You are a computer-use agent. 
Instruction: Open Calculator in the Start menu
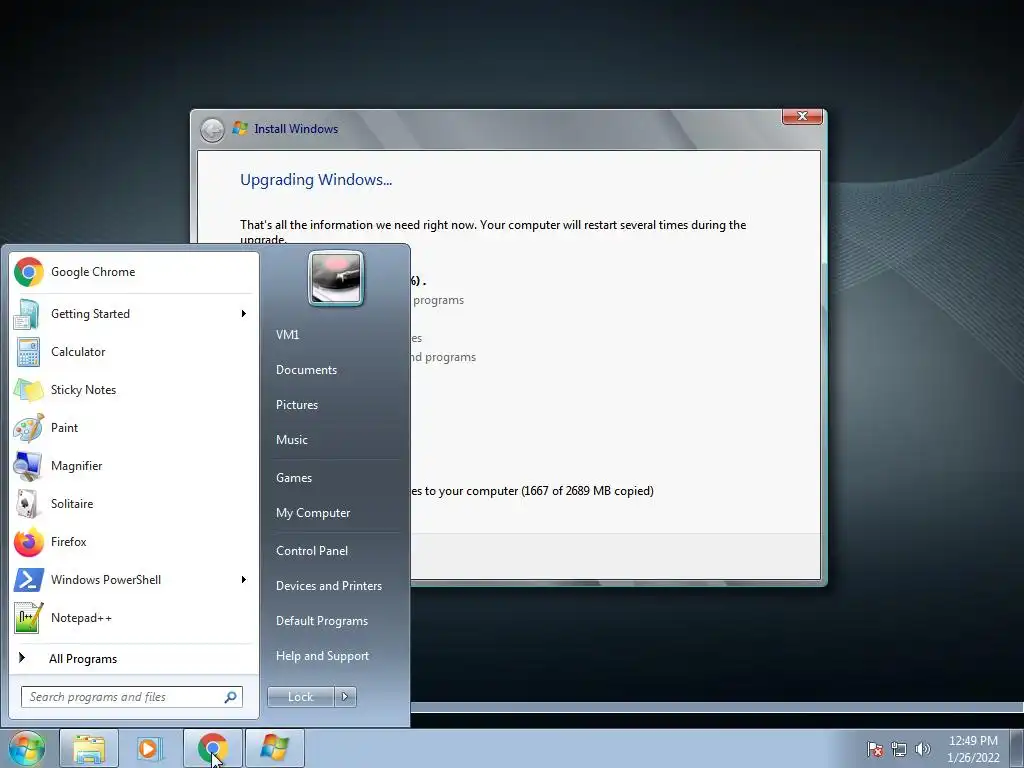click(x=133, y=351)
